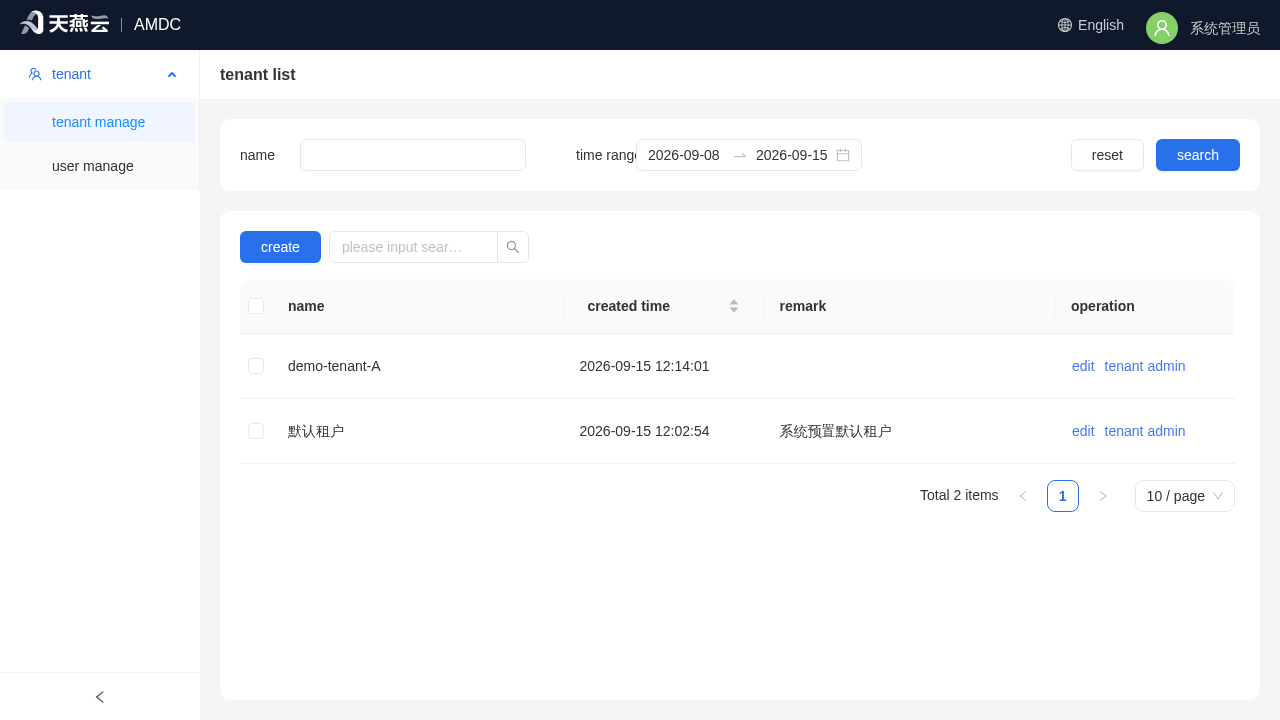The height and width of the screenshot is (720, 1280).
Task: Check the 默认租户 row checkbox
Action: [x=256, y=431]
